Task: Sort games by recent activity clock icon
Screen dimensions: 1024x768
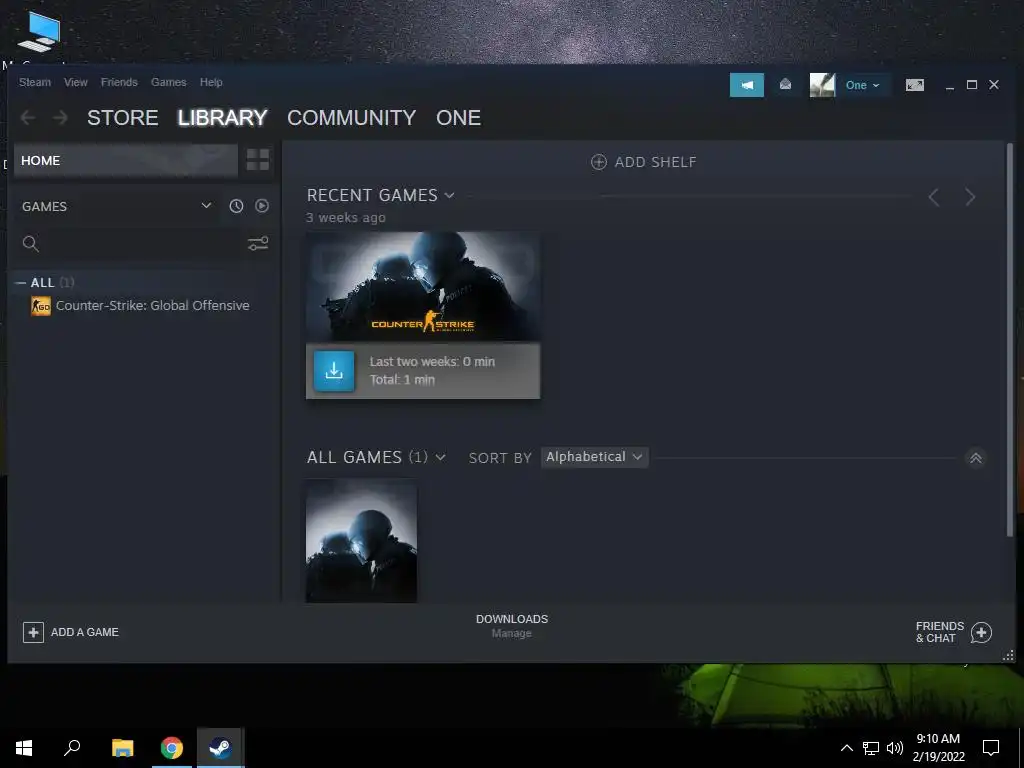Action: [x=236, y=206]
